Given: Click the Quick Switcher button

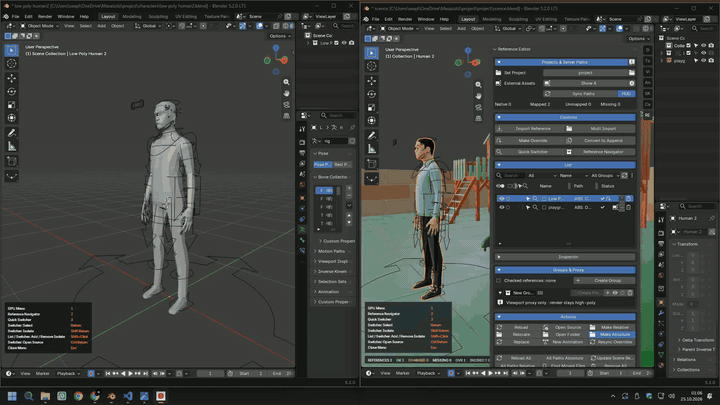Looking at the screenshot, I should pos(529,152).
